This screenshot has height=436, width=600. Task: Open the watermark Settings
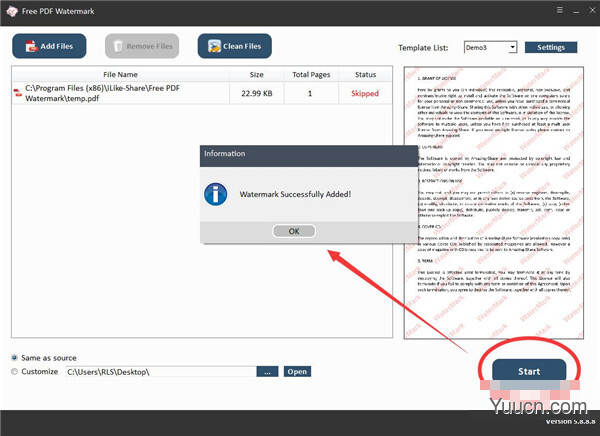point(551,47)
